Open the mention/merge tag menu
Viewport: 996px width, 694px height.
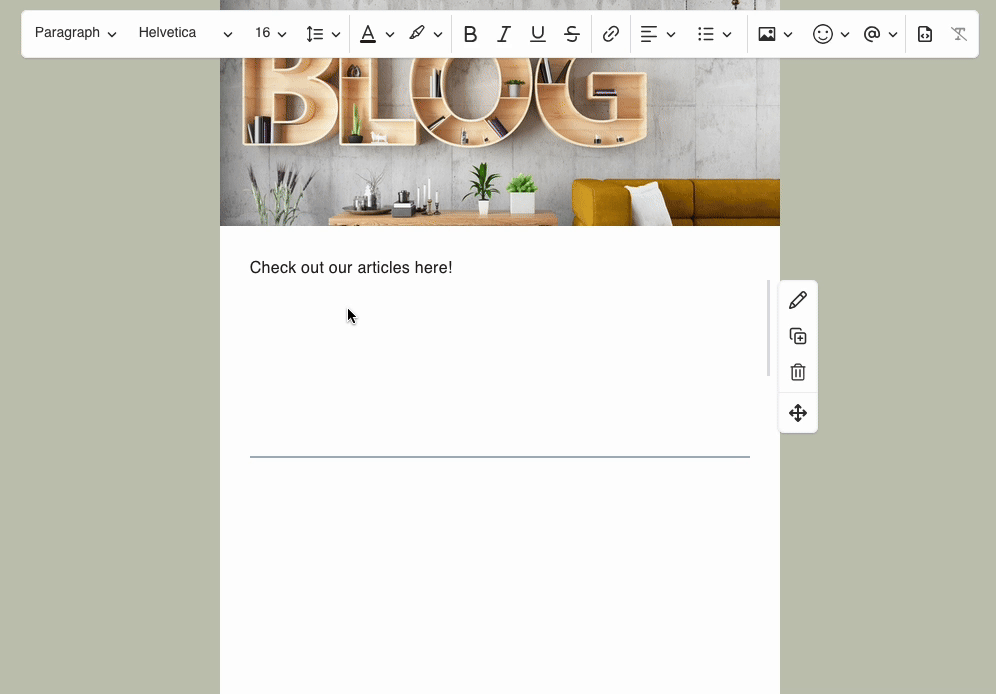pyautogui.click(x=879, y=34)
